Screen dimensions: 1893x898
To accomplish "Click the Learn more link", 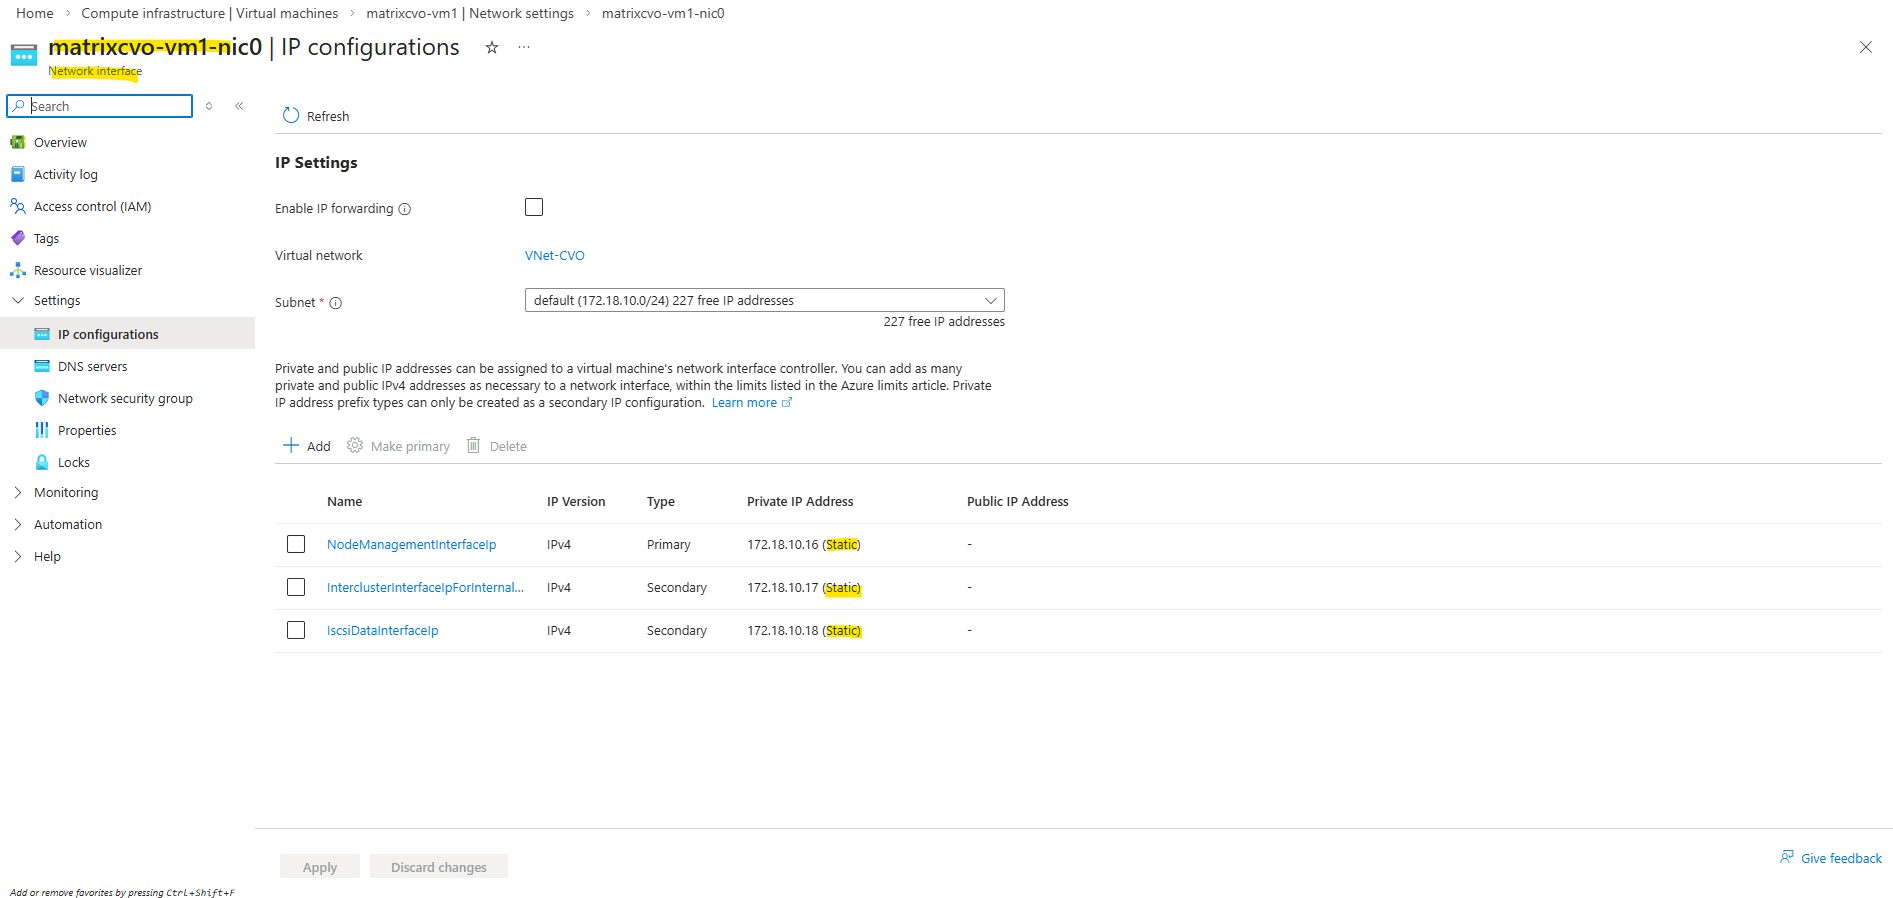I will tap(744, 403).
